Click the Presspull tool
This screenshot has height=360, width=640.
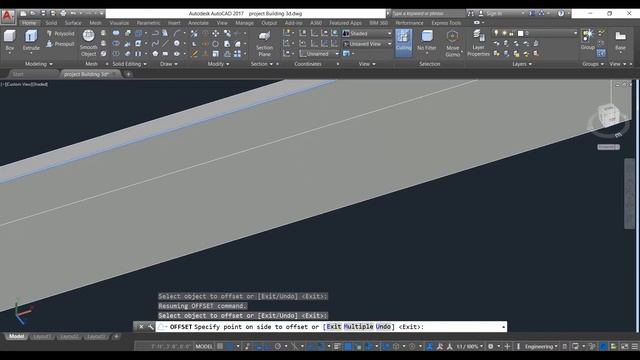(x=60, y=44)
